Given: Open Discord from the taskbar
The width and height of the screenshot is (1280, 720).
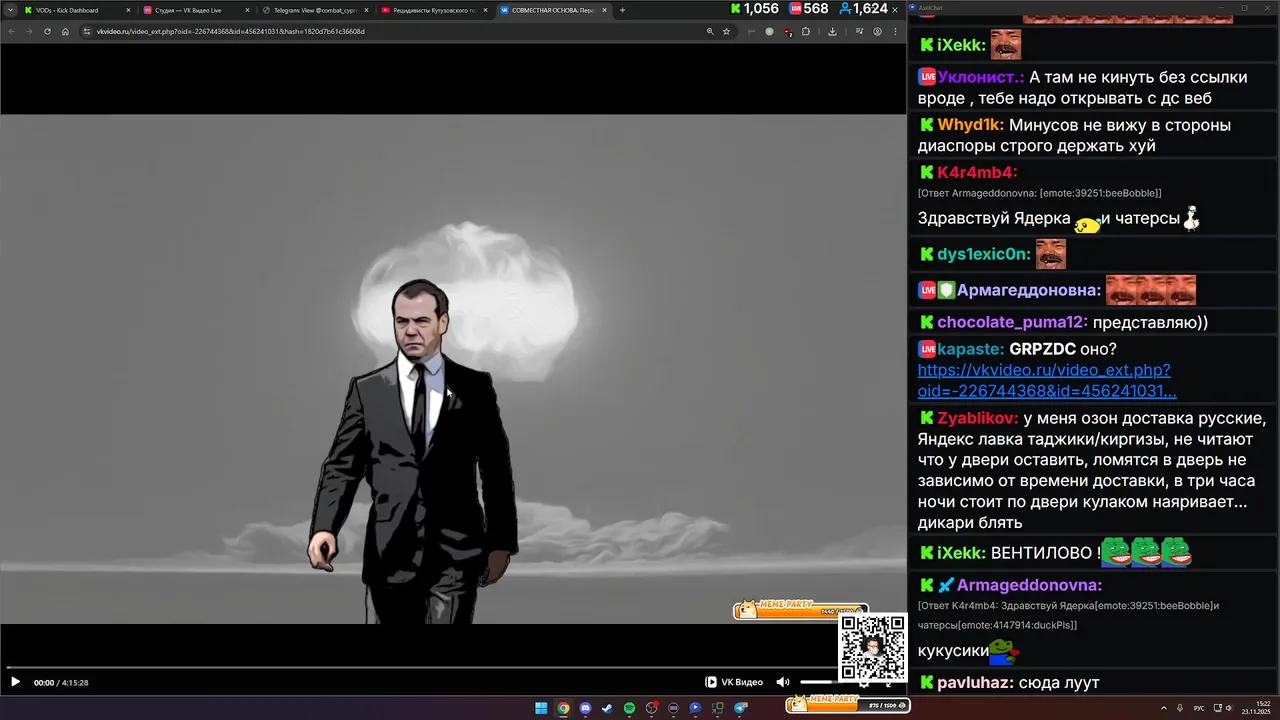Looking at the screenshot, I should pos(585,708).
